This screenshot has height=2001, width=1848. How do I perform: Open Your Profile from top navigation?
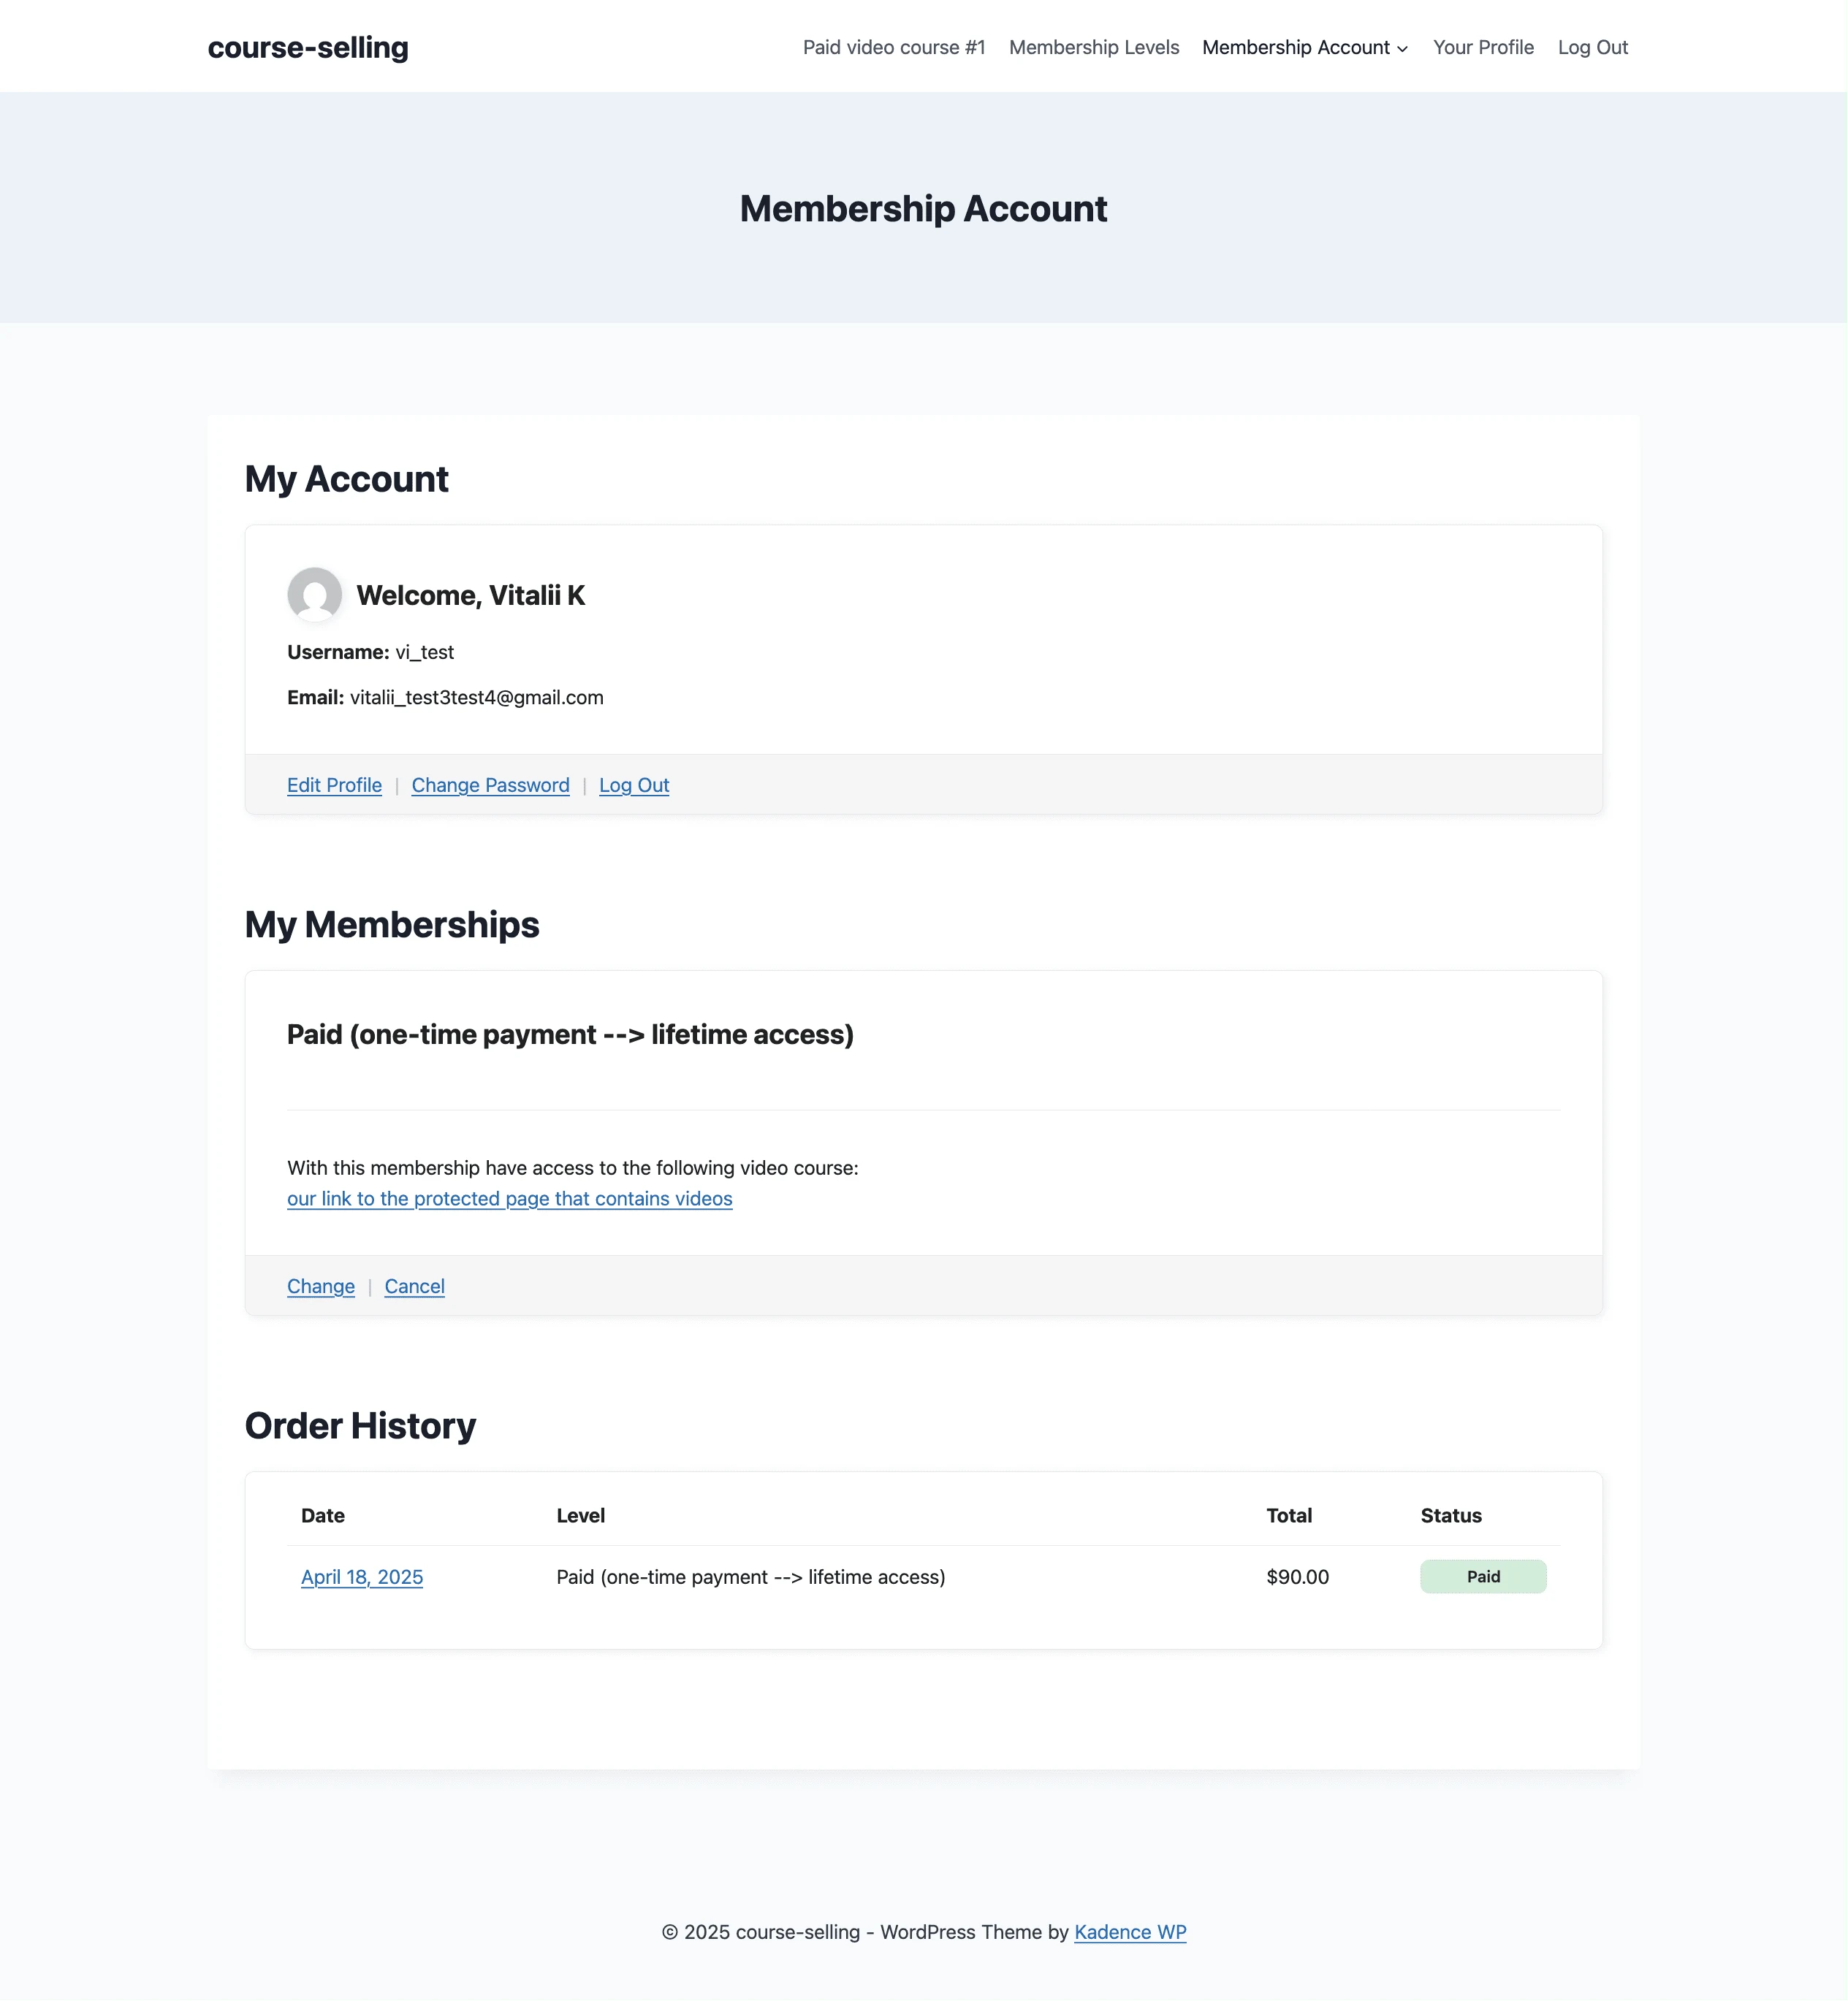click(x=1483, y=47)
